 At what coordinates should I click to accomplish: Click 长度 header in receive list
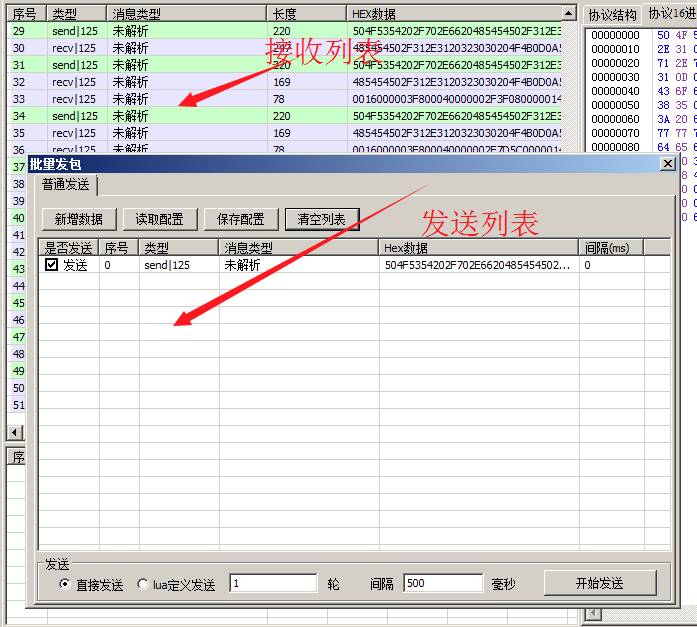pos(307,14)
